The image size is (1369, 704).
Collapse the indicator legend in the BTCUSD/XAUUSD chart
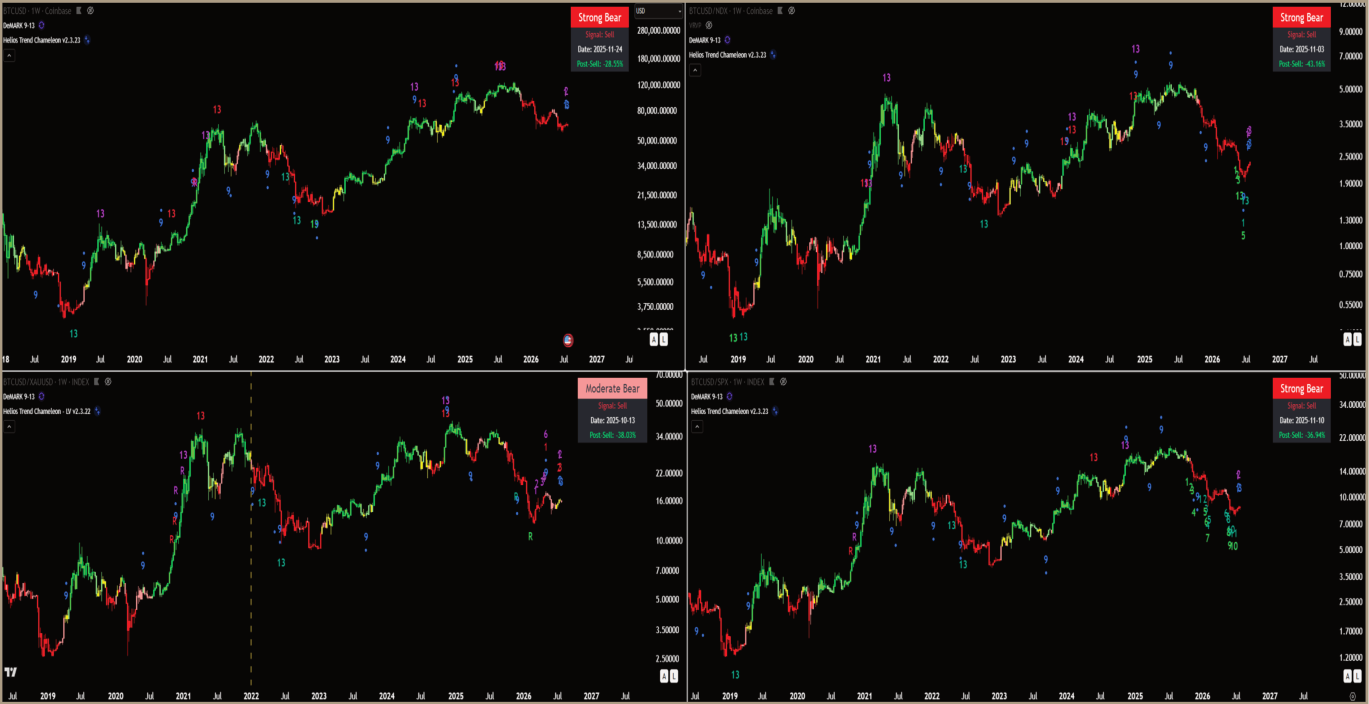click(x=9, y=426)
